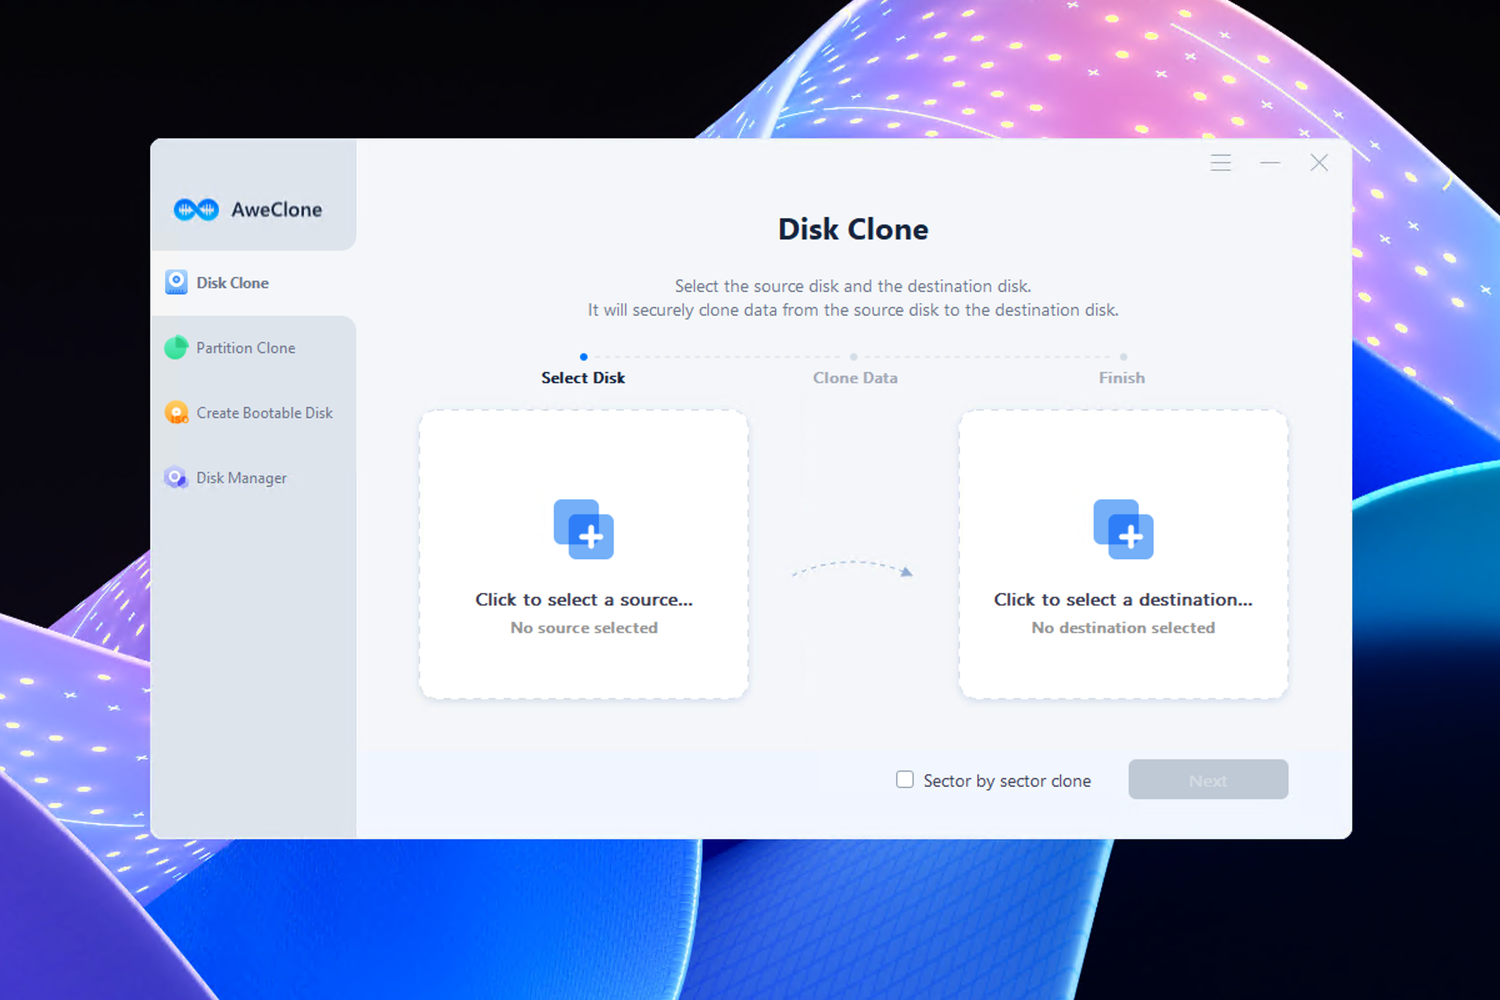The width and height of the screenshot is (1500, 1000).
Task: Click the 'Disk Clone' page heading
Action: coord(853,230)
